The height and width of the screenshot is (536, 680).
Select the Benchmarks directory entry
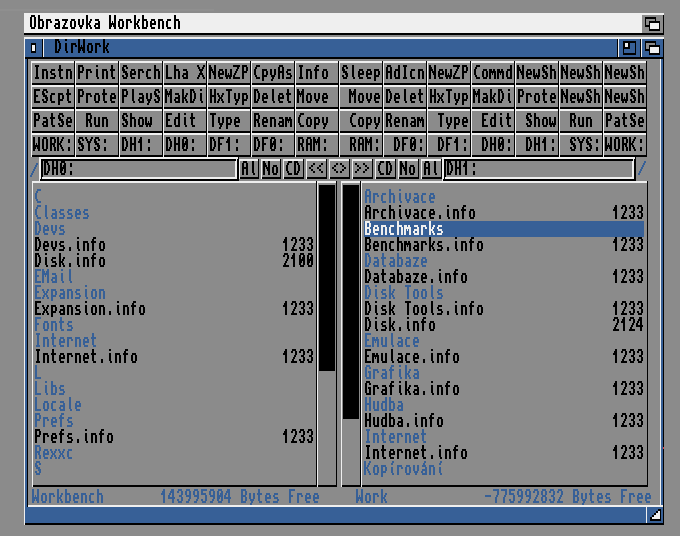point(404,229)
